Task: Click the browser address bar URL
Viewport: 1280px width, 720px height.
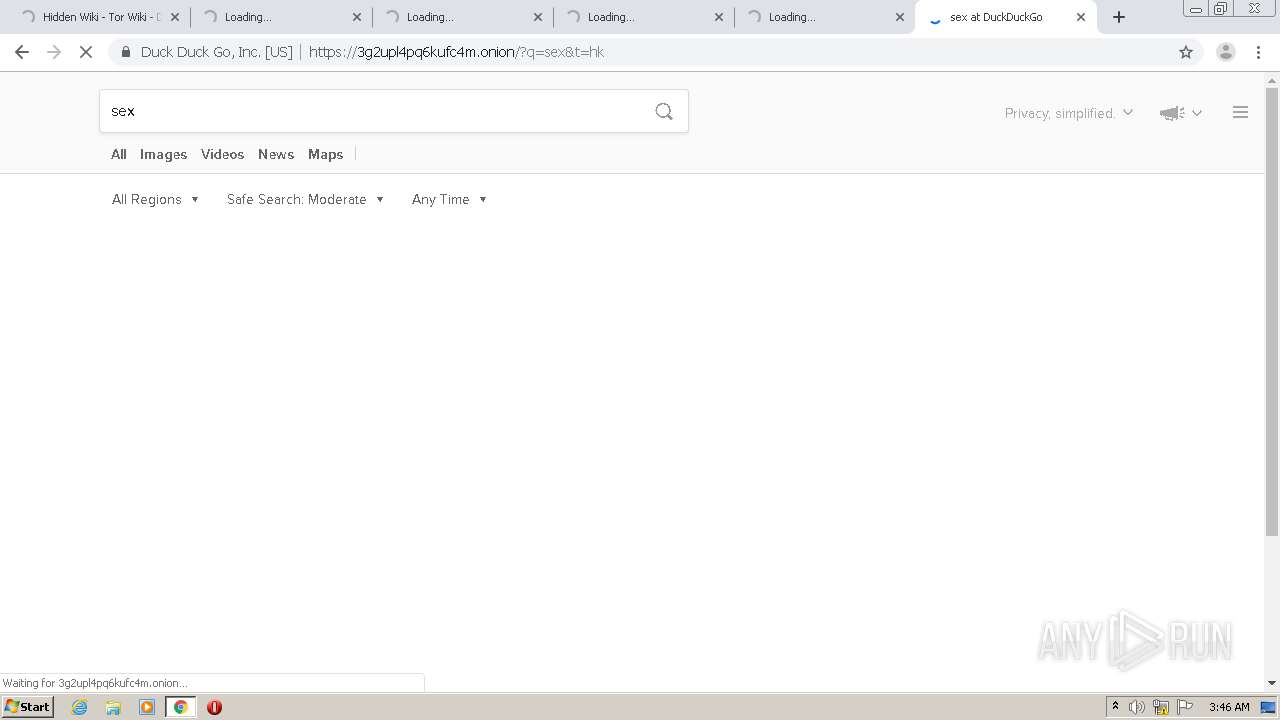Action: click(x=456, y=52)
